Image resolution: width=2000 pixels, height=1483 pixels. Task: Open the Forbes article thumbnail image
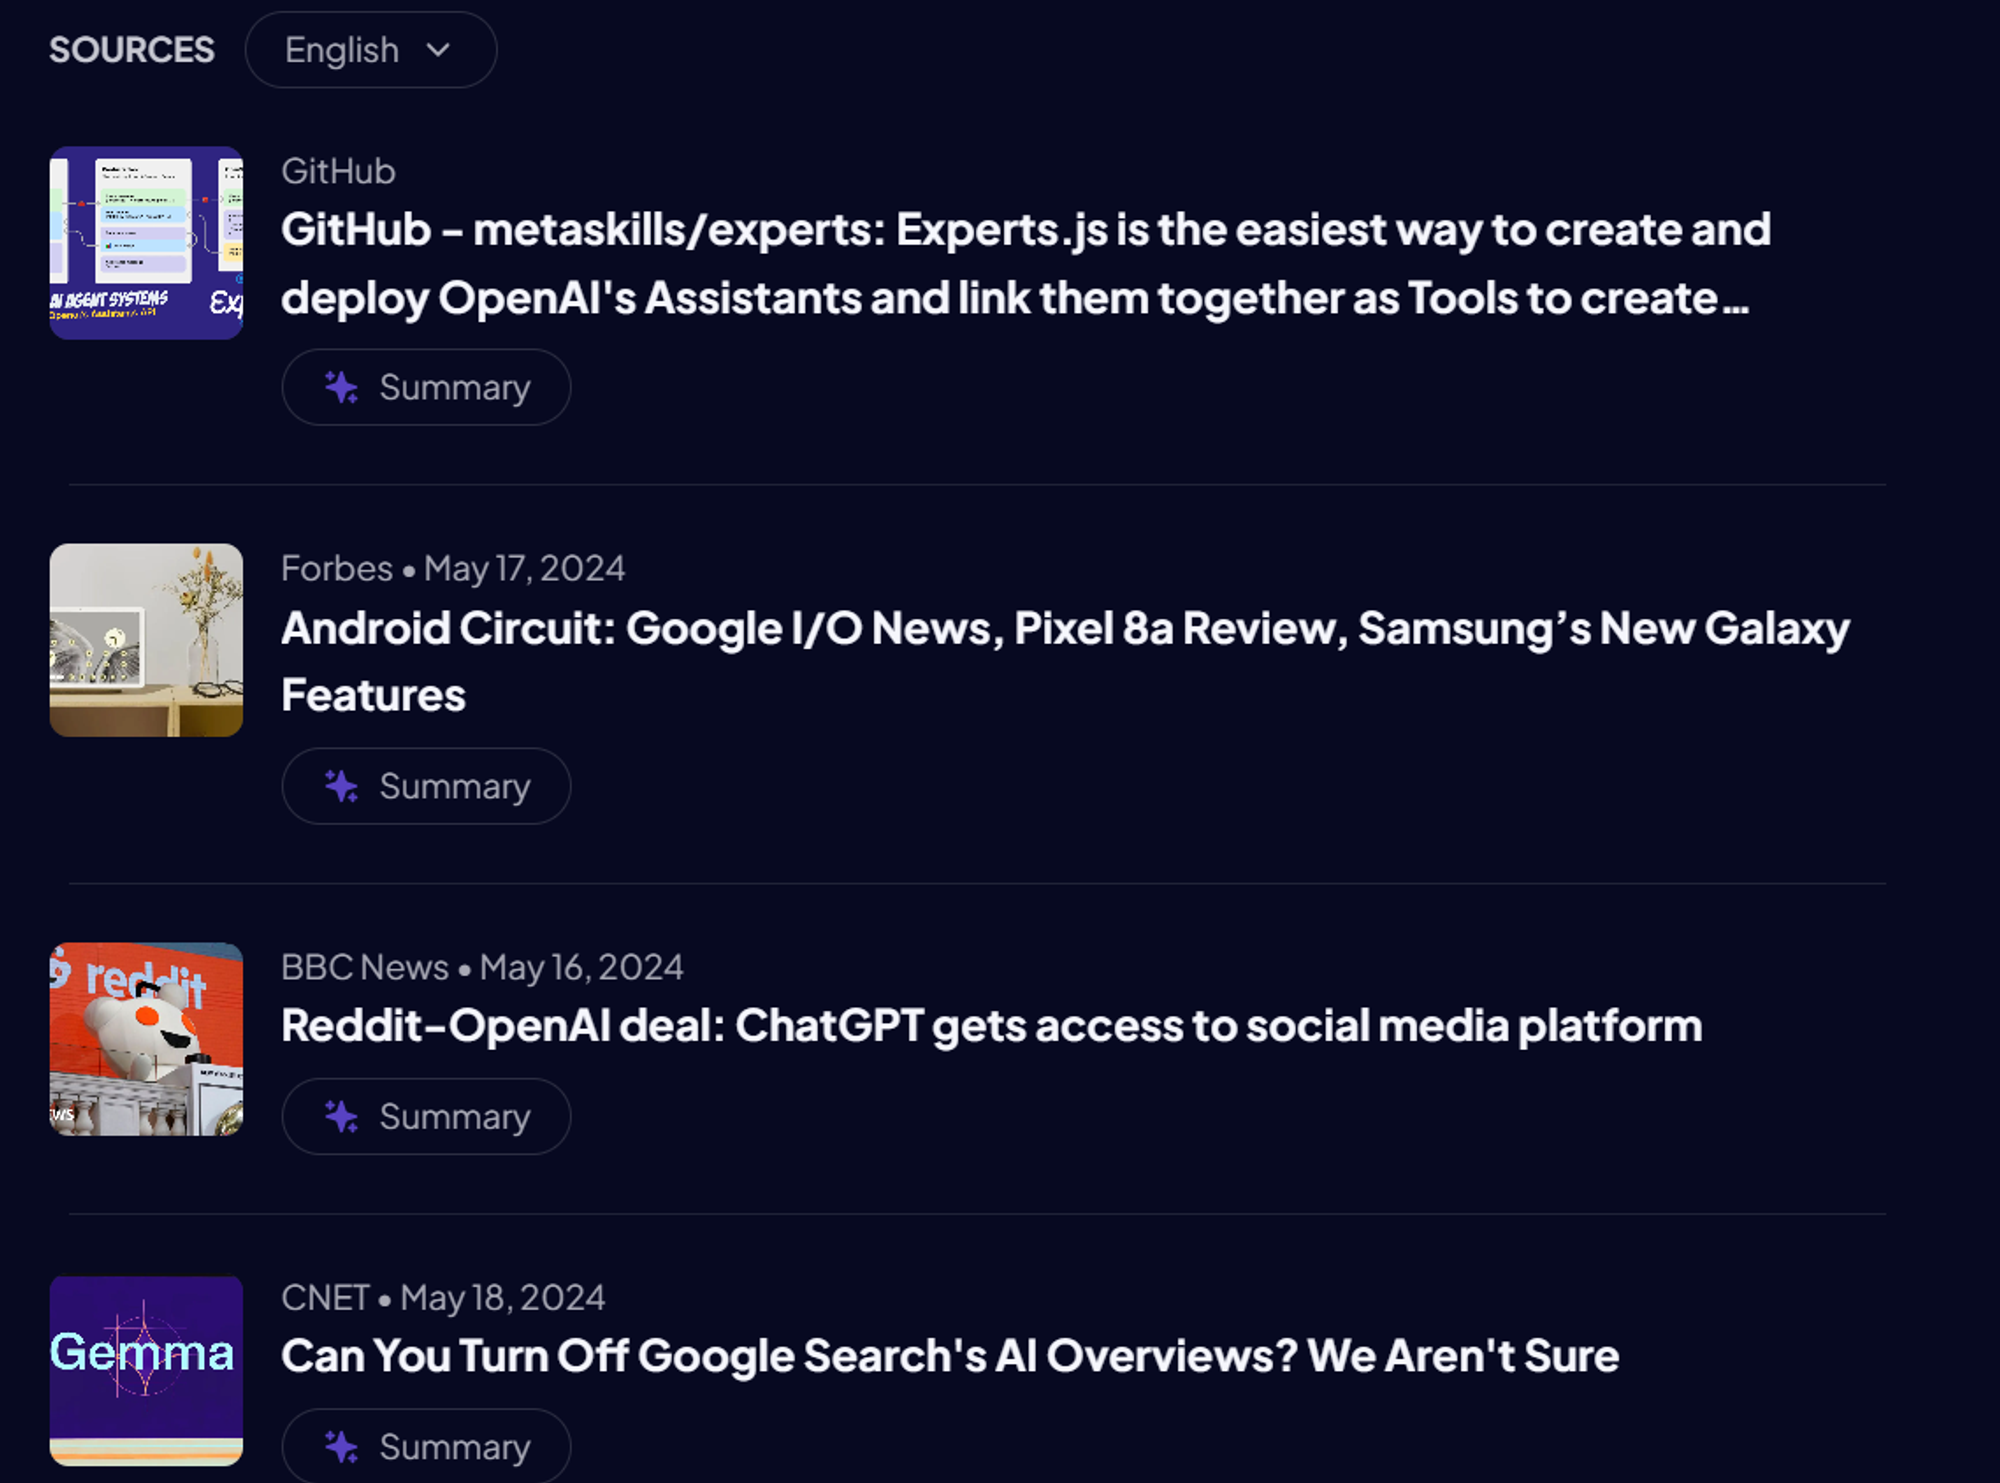point(146,640)
